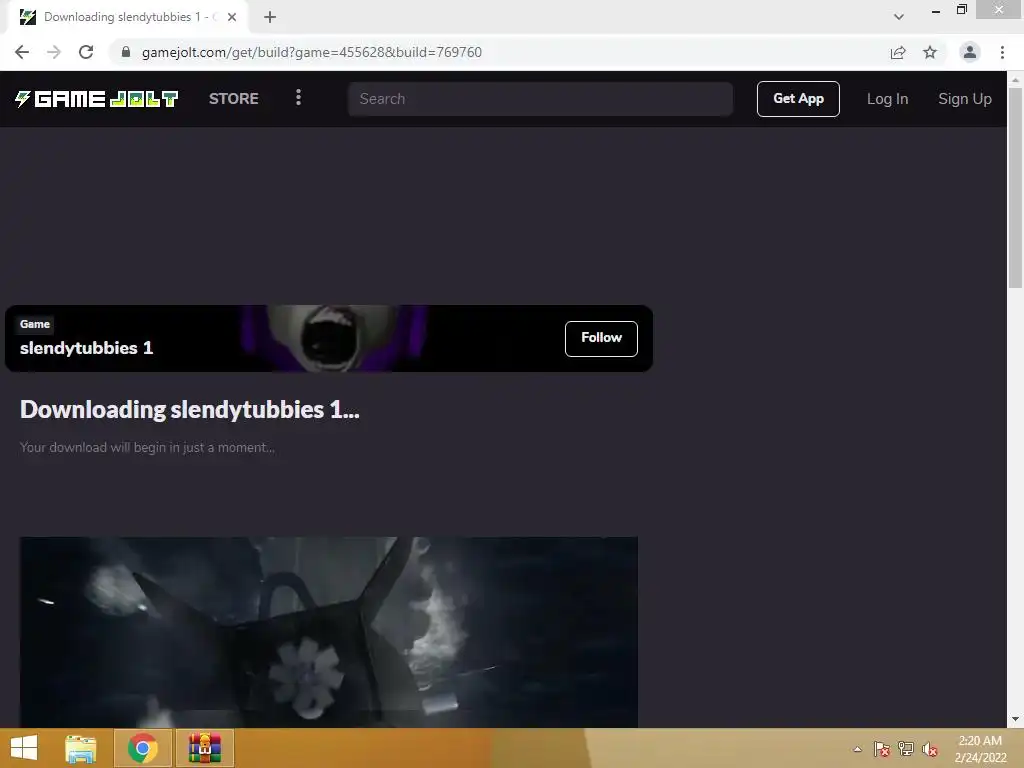Close the Downloading slendytubbies tab
Viewport: 1024px width, 768px height.
coord(232,17)
